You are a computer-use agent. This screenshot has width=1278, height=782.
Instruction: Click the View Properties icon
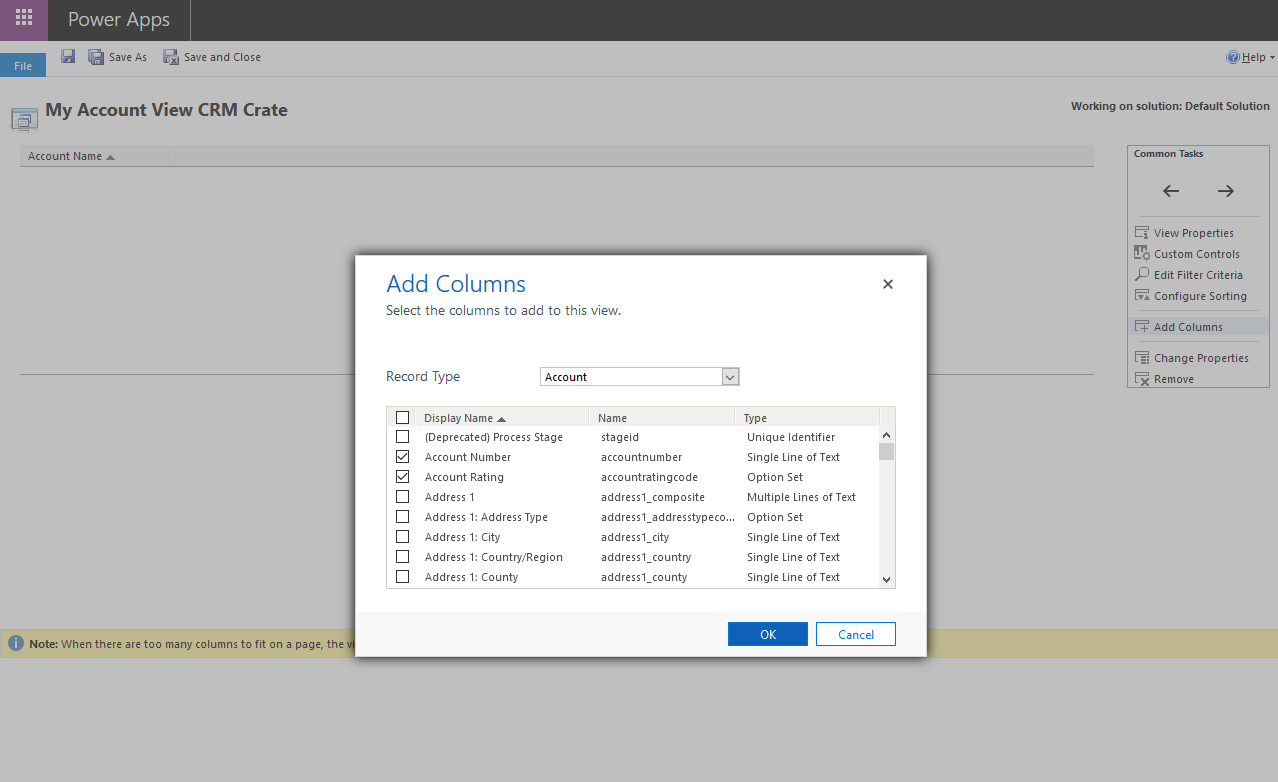click(1141, 232)
